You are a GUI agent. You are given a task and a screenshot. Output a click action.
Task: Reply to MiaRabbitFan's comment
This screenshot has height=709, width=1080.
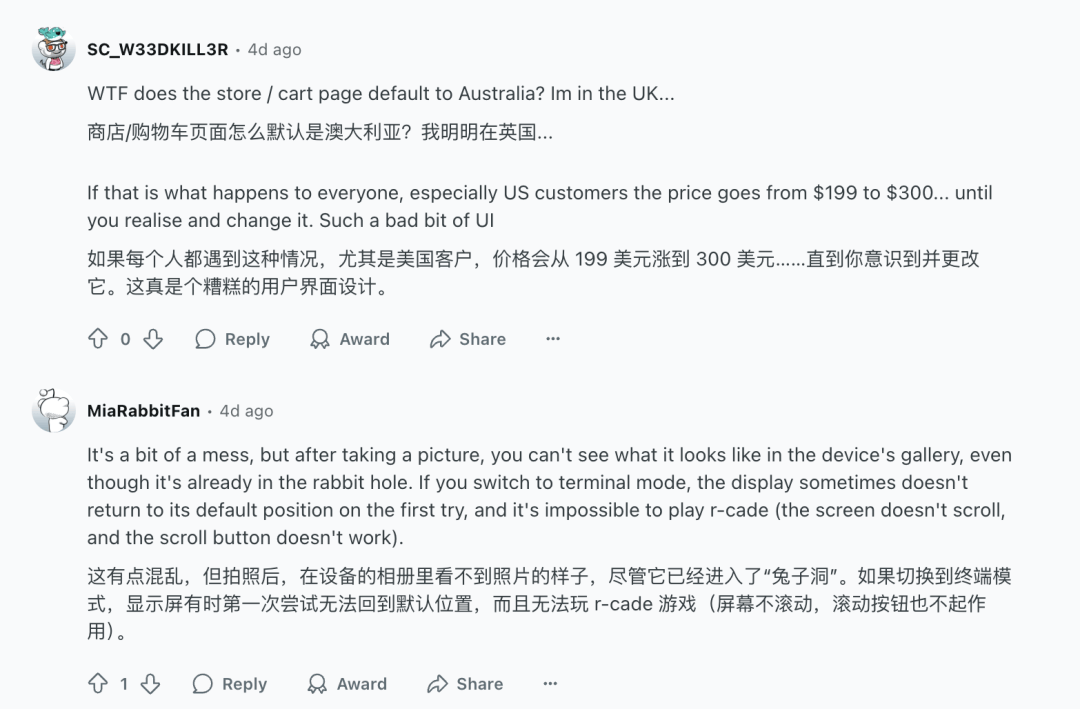[x=230, y=684]
